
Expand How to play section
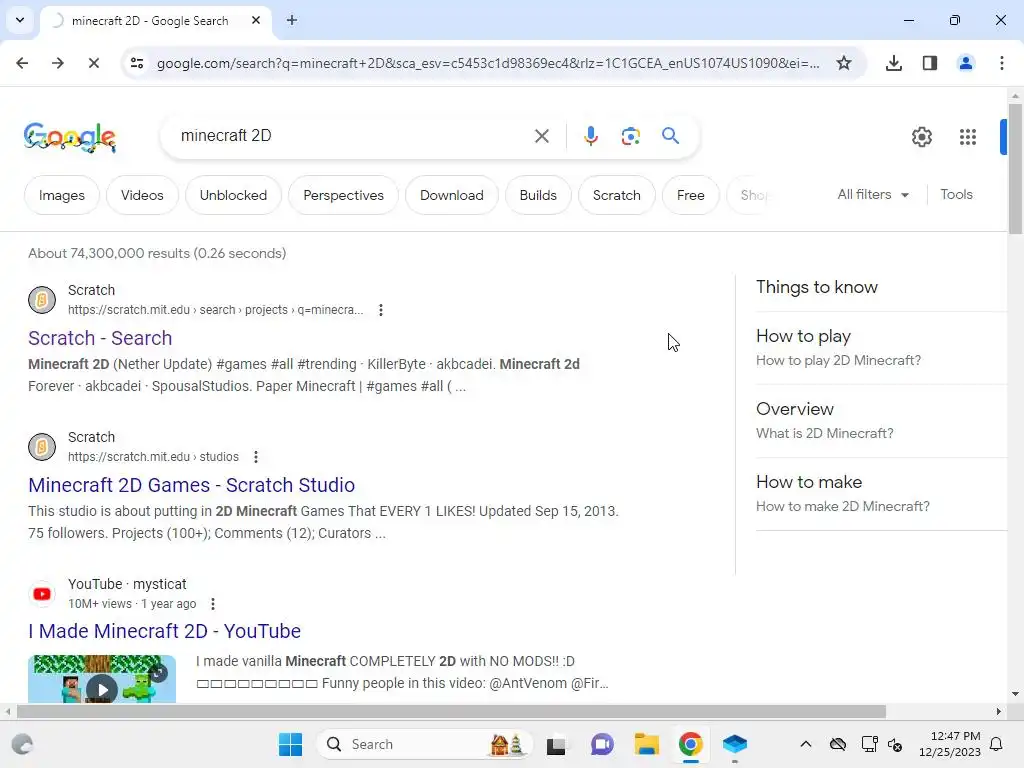pyautogui.click(x=882, y=347)
